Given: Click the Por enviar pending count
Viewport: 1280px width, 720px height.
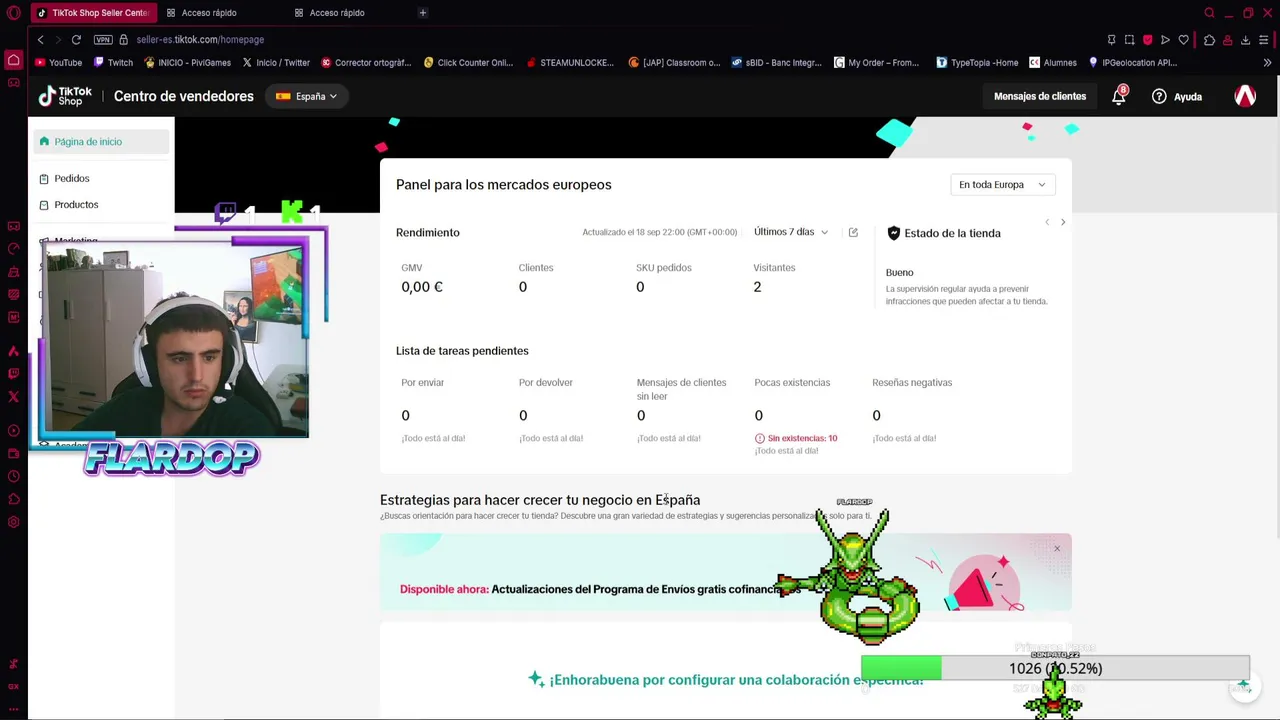Looking at the screenshot, I should [x=405, y=415].
